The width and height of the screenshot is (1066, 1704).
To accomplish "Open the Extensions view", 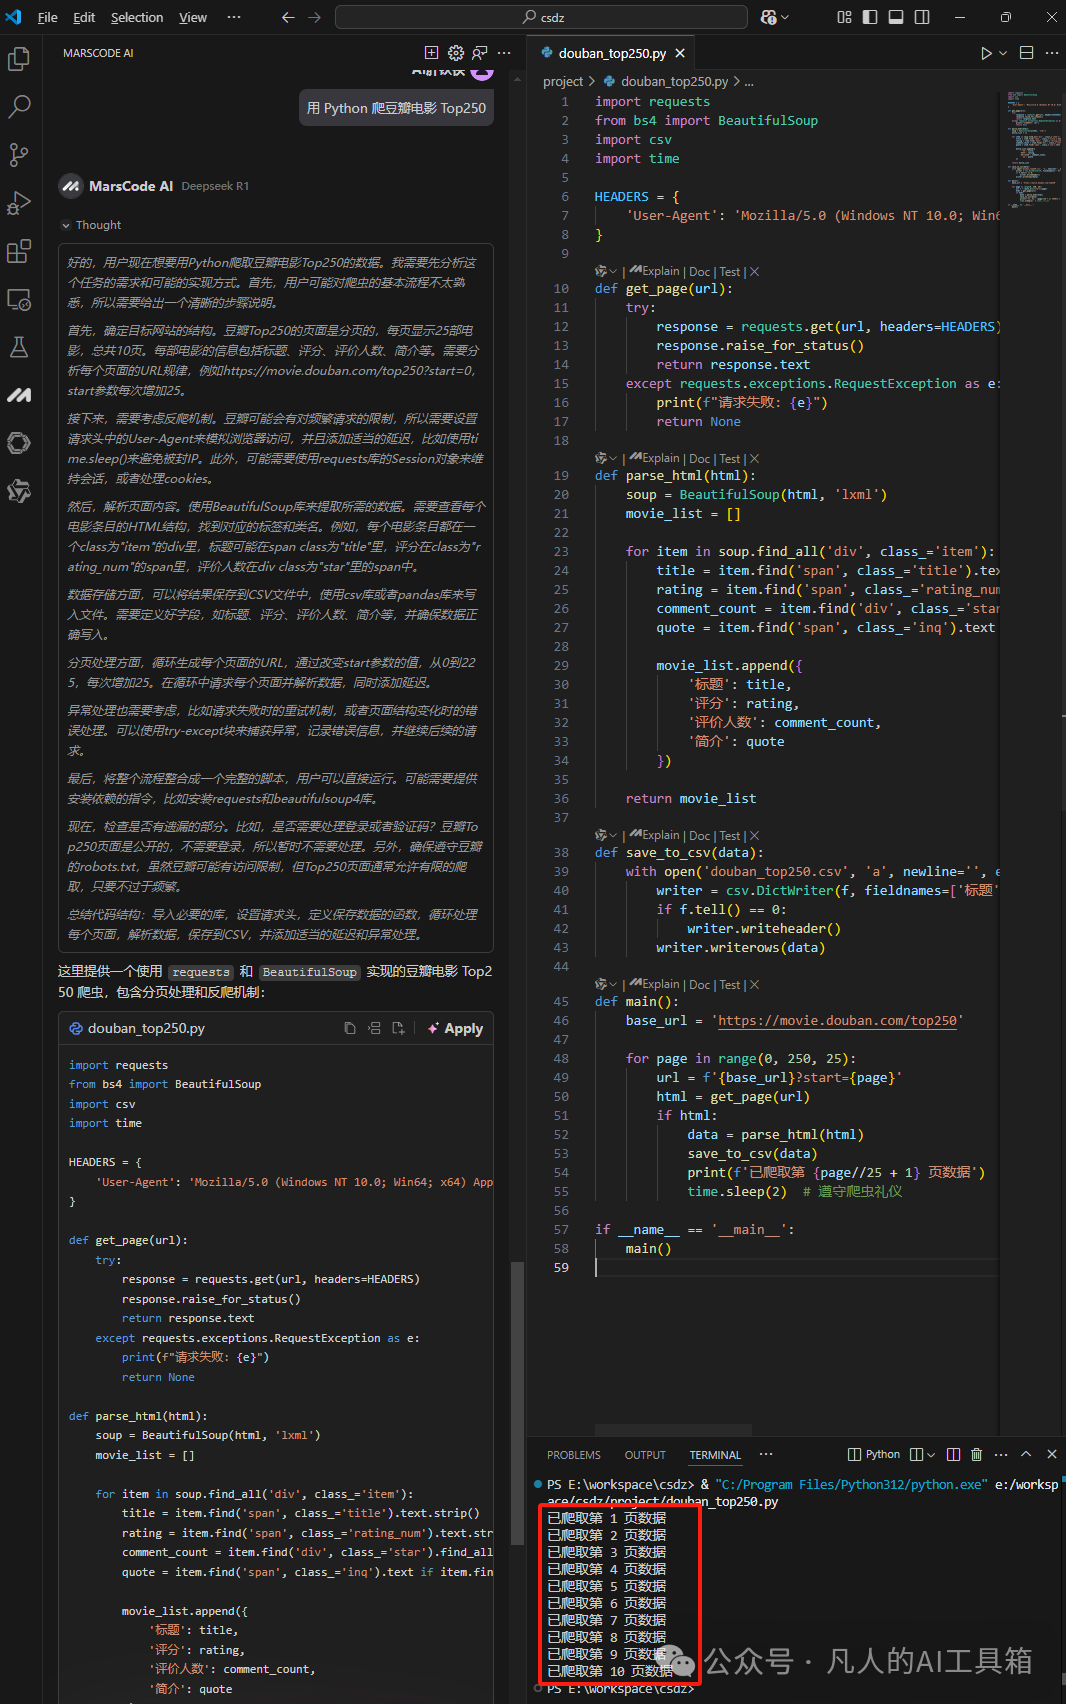I will [x=19, y=251].
